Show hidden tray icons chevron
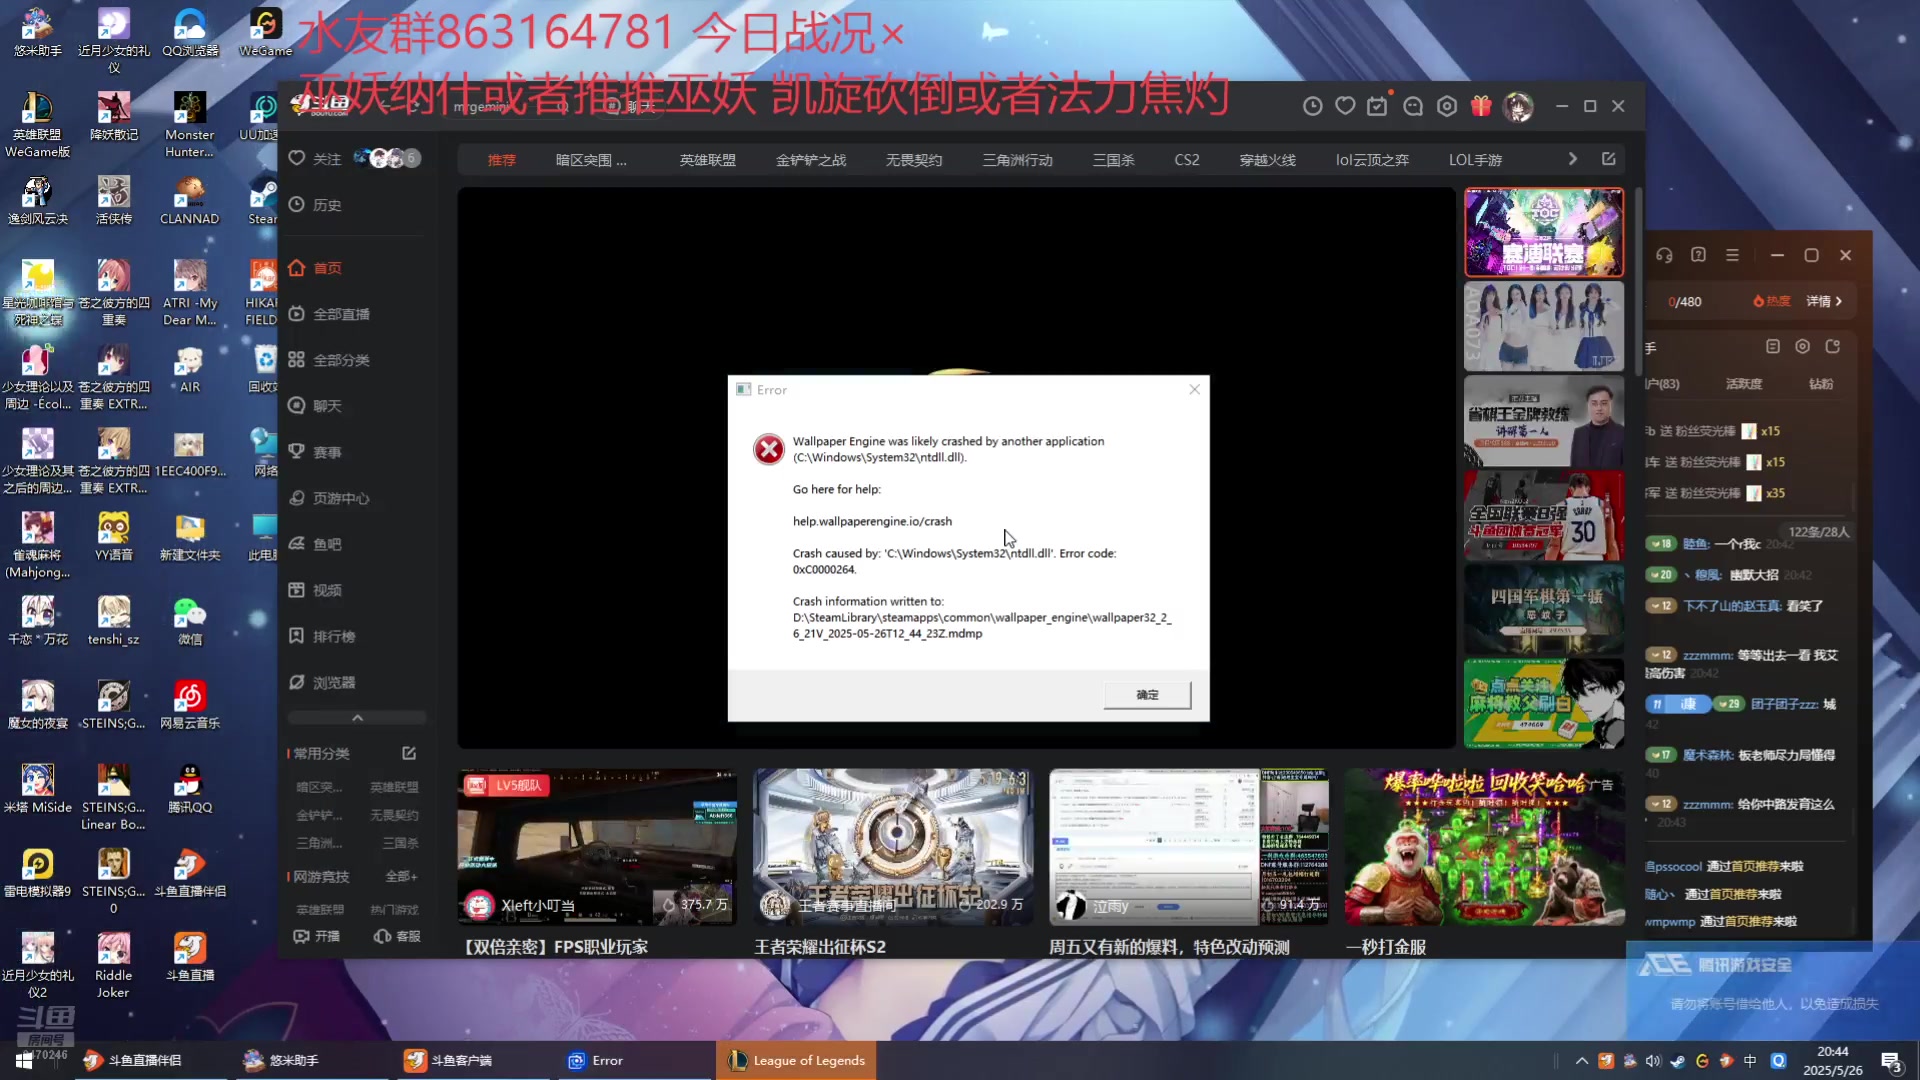Image resolution: width=1920 pixels, height=1080 pixels. pyautogui.click(x=1581, y=1060)
